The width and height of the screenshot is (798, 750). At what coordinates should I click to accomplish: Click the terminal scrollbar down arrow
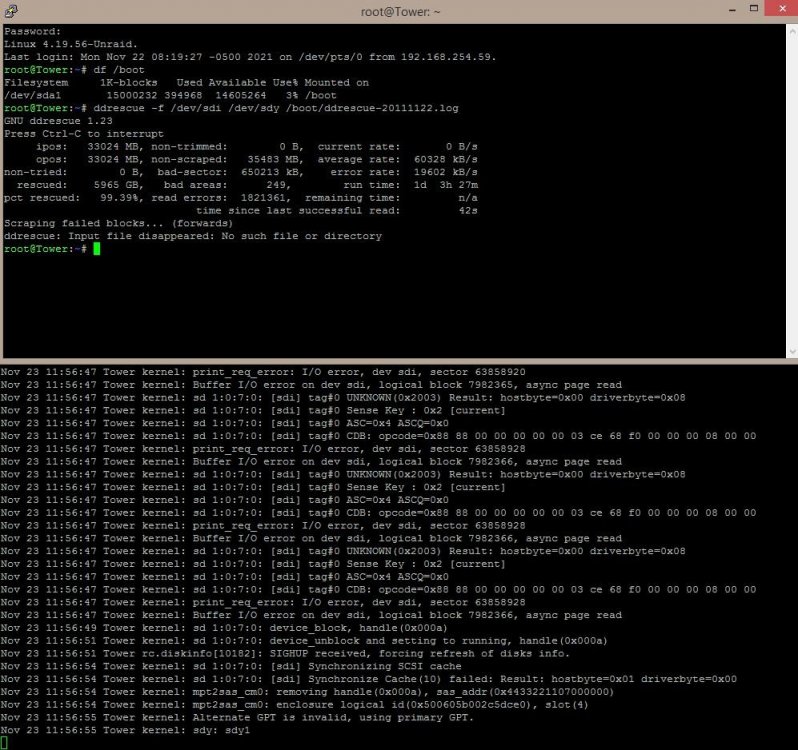click(x=792, y=352)
